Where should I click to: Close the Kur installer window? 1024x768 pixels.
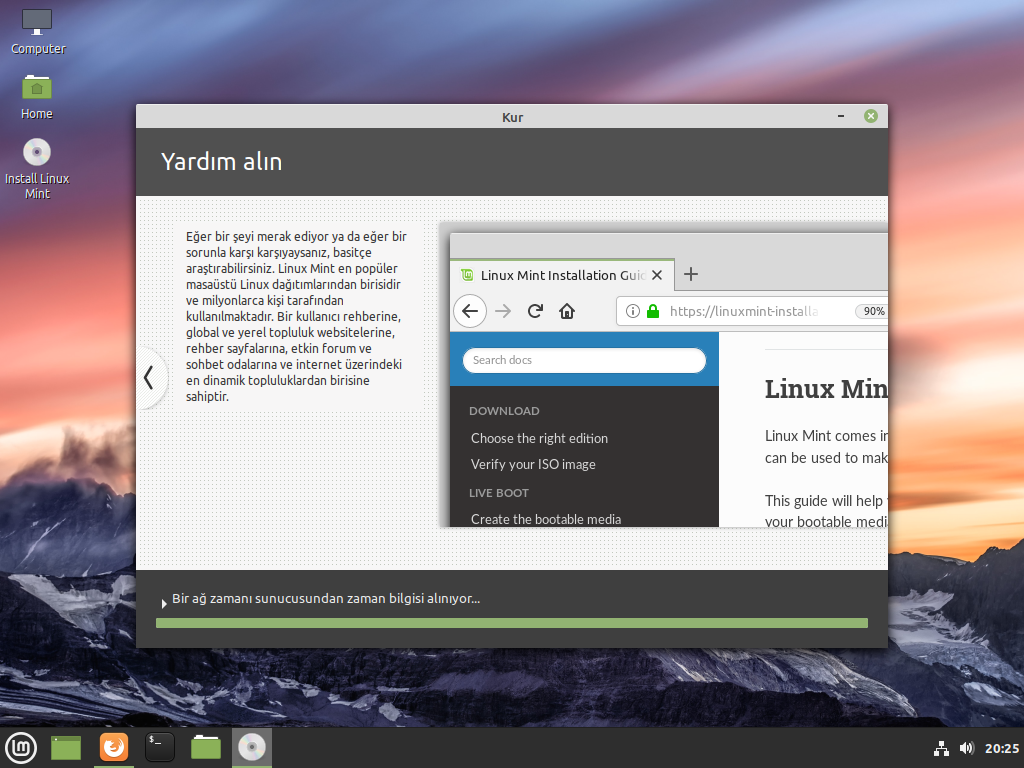point(871,116)
